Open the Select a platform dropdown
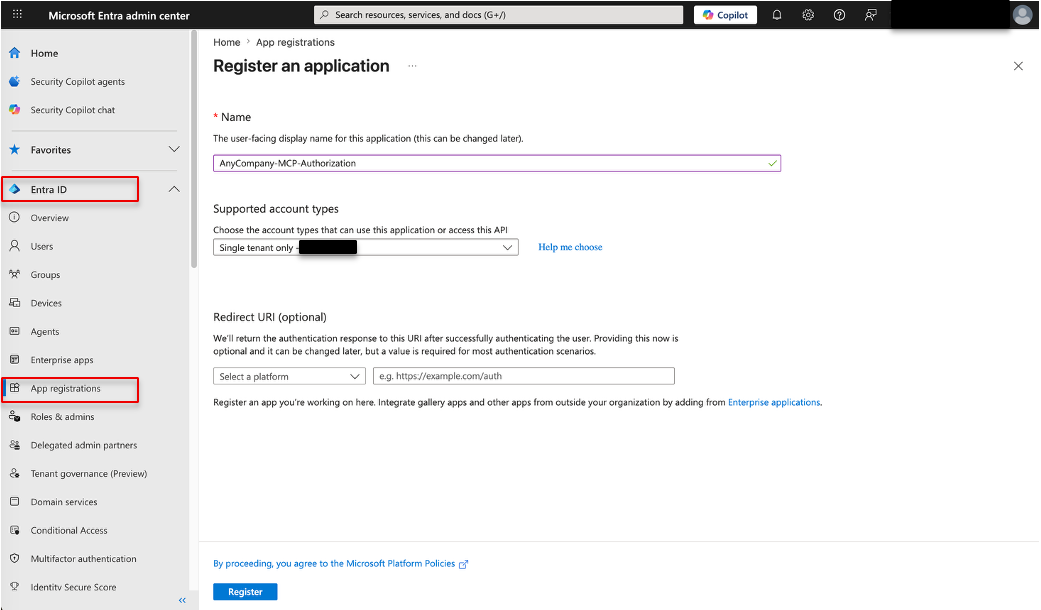 point(289,376)
